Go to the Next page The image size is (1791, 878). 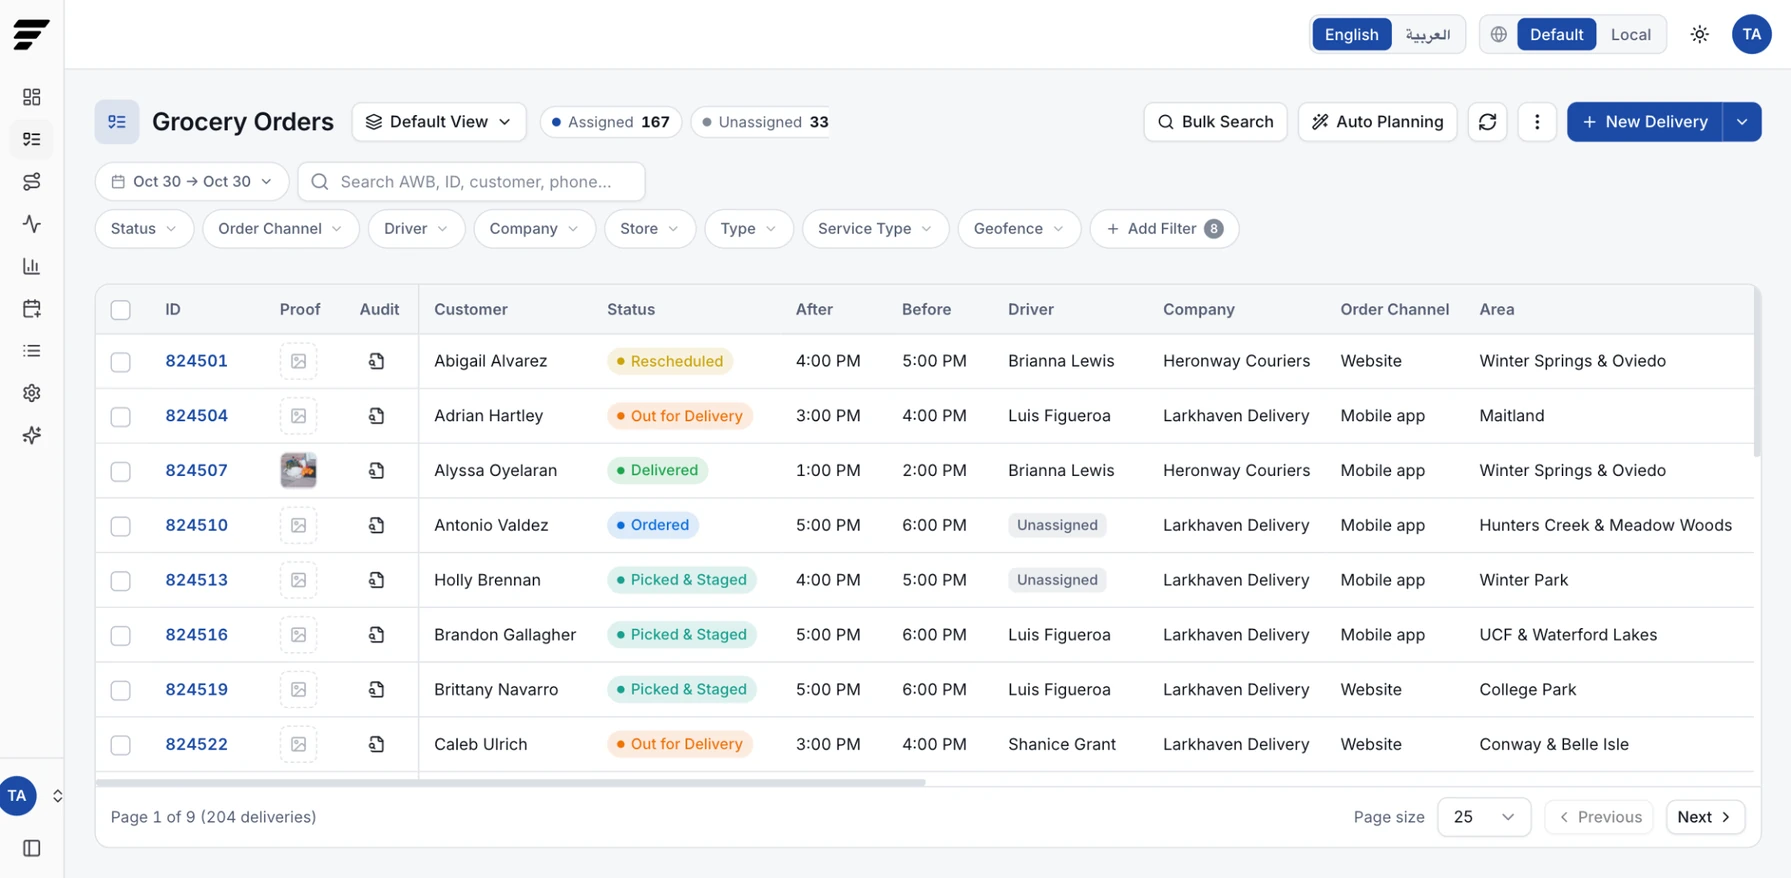click(x=1705, y=817)
